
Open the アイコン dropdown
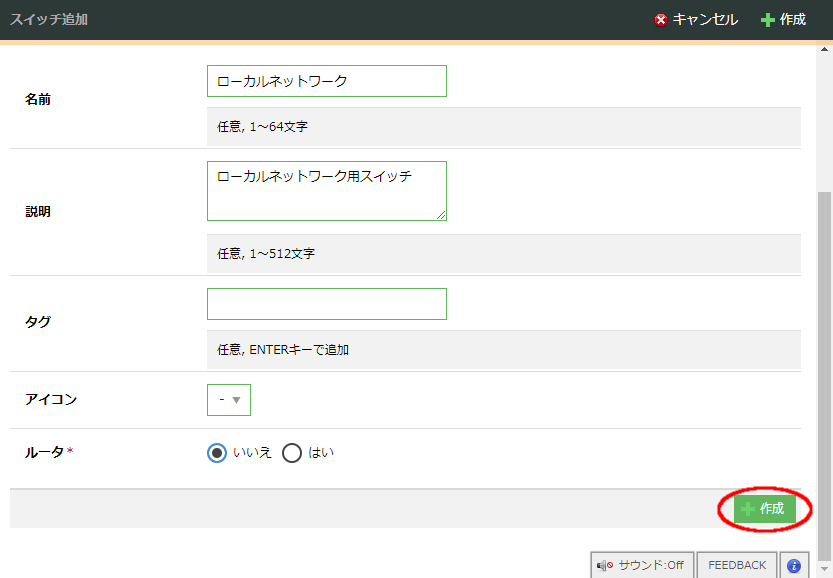(x=228, y=400)
